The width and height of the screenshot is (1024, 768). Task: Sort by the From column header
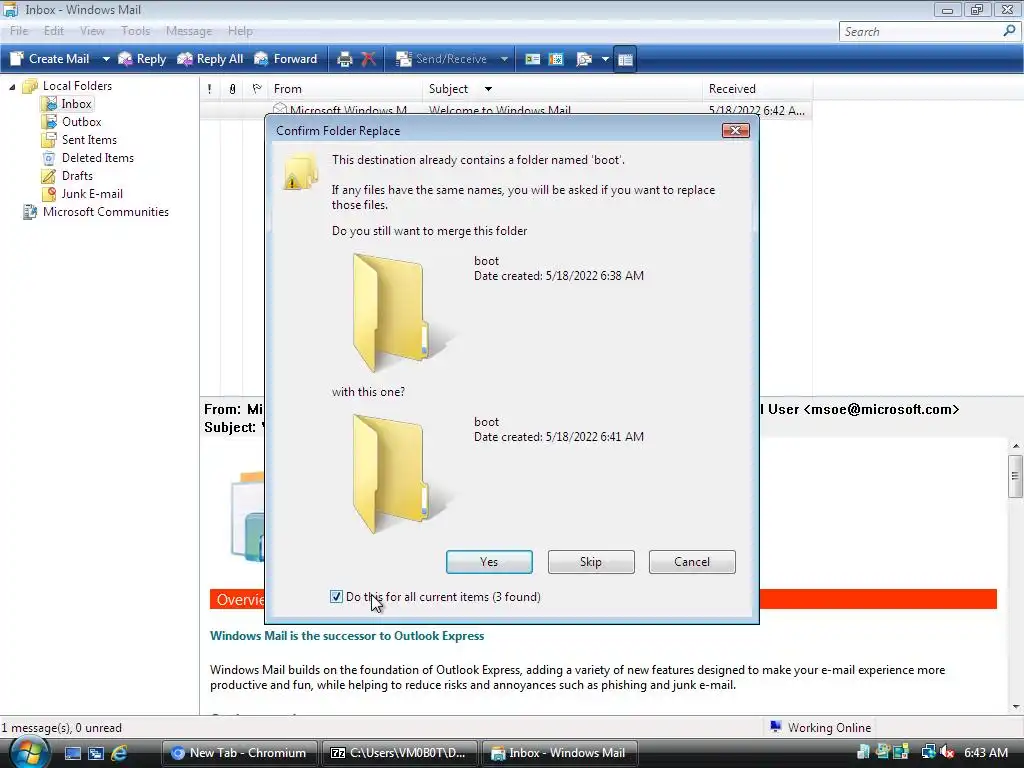coord(345,89)
